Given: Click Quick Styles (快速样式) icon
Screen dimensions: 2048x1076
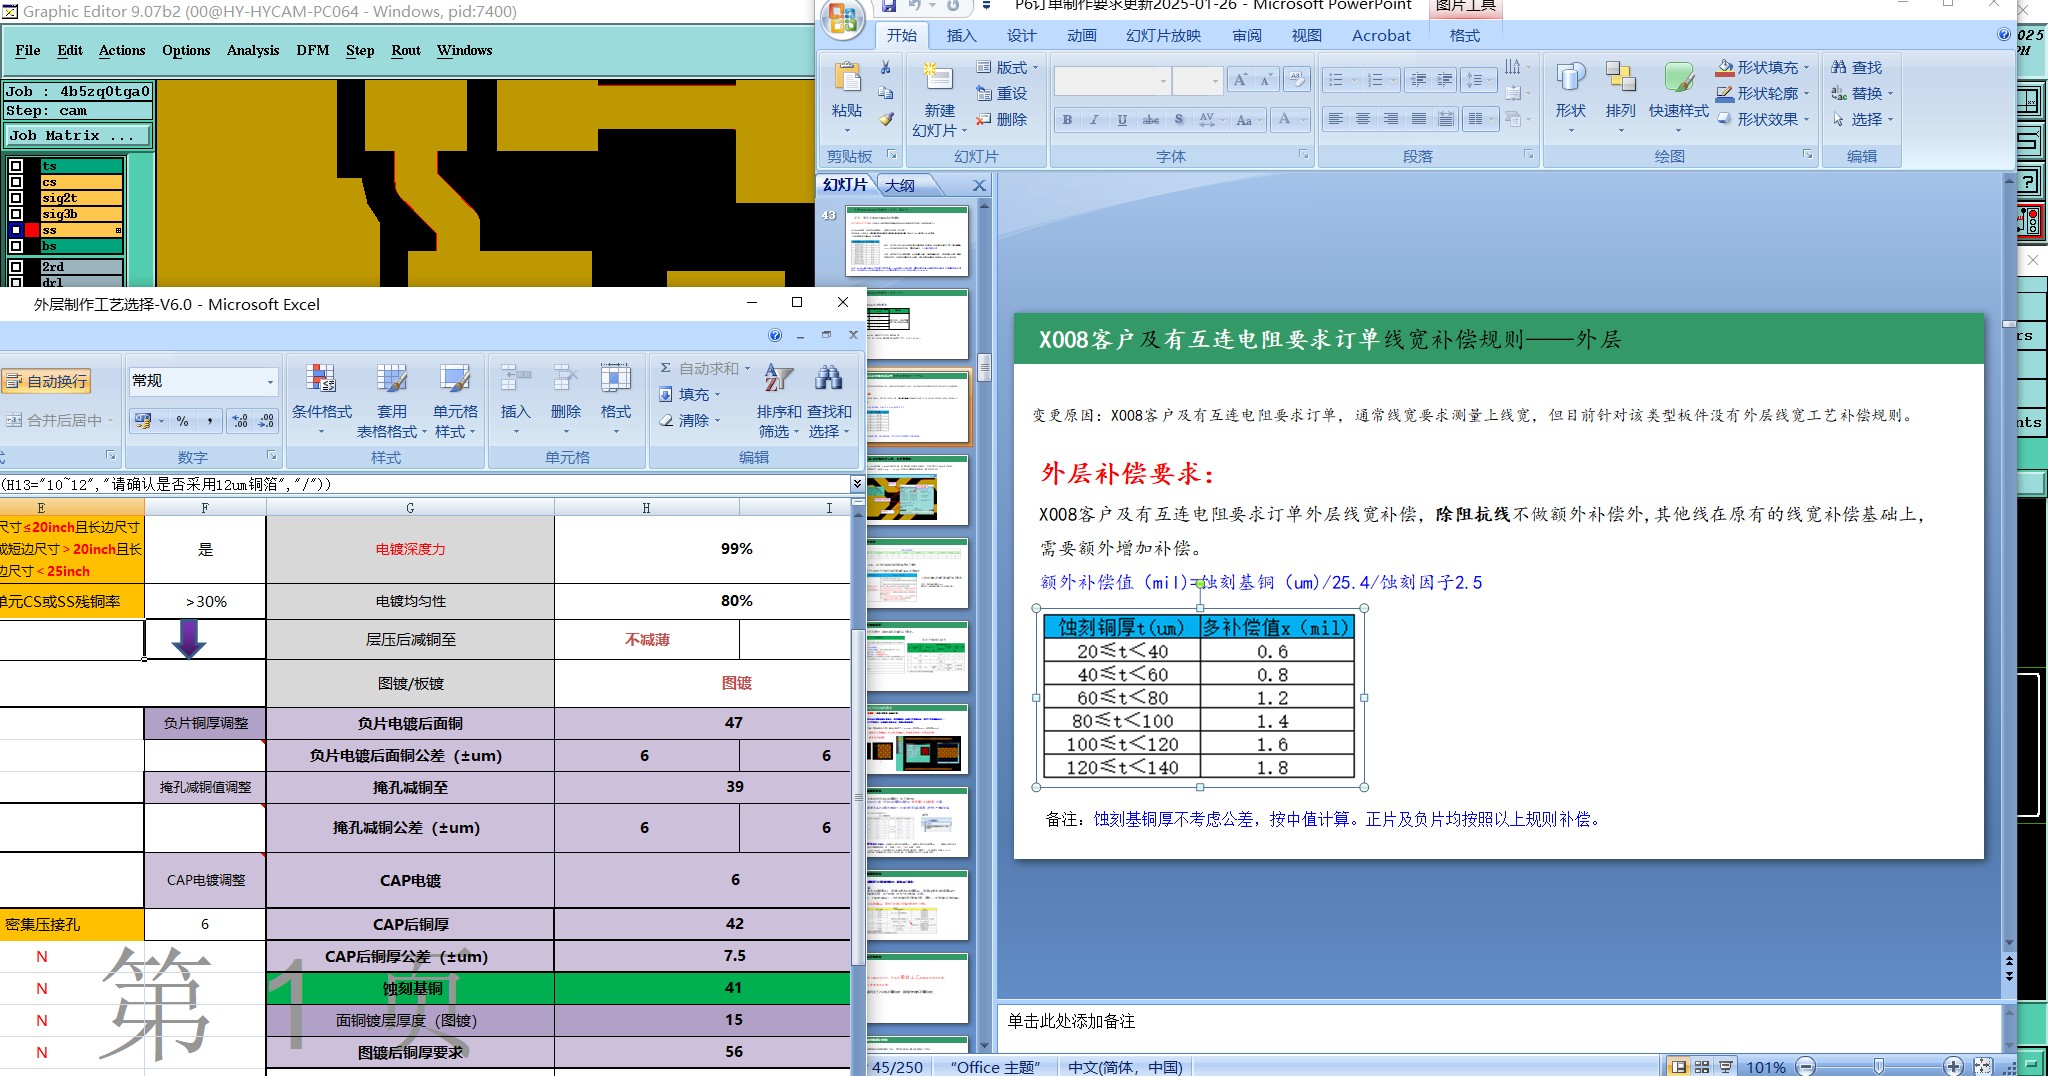Looking at the screenshot, I should [1678, 78].
